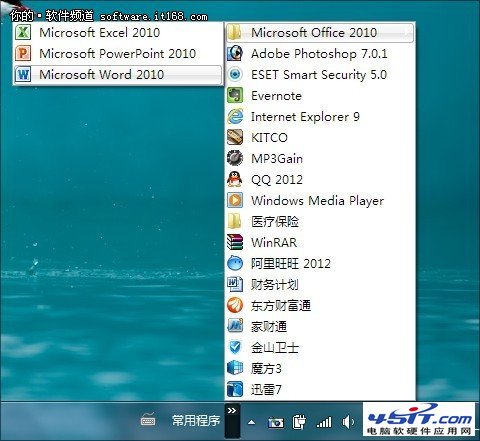This screenshot has height=441, width=480.
Task: Select the KITCO menu entry
Action: (x=320, y=137)
